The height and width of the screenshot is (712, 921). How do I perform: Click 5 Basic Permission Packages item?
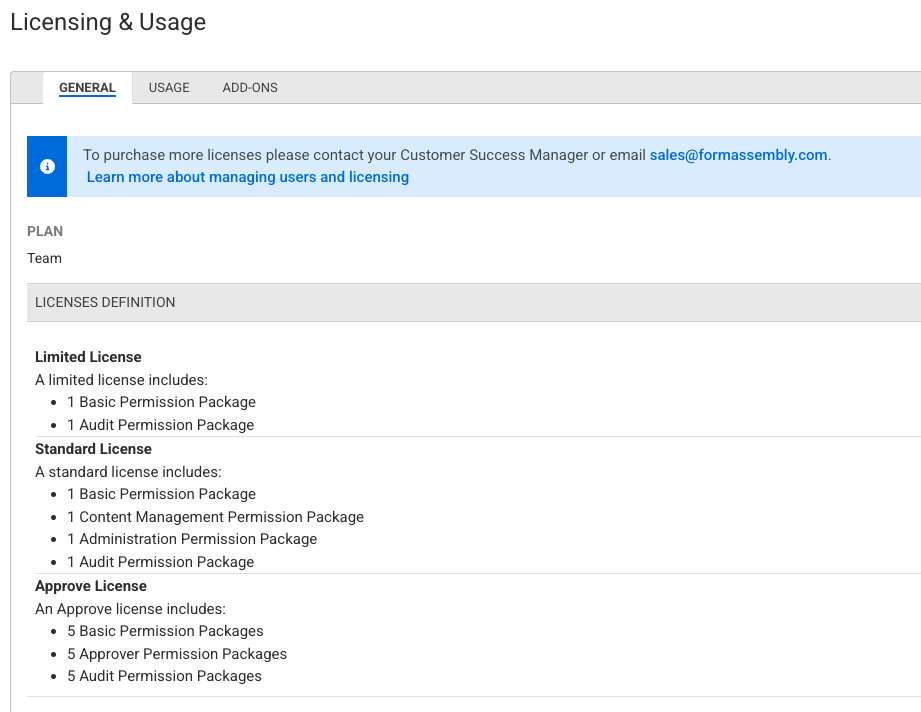pyautogui.click(x=166, y=631)
